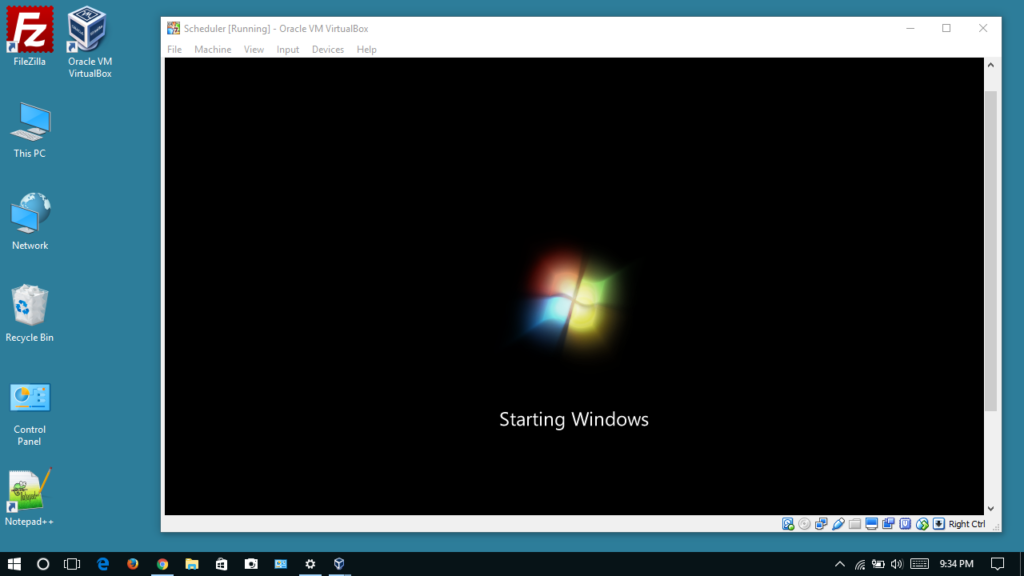
Task: Click the video capture indicator icon
Action: [888, 524]
